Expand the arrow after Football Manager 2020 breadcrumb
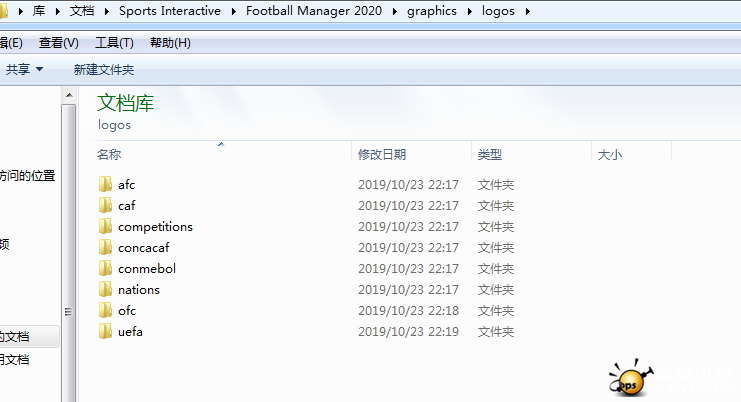The image size is (741, 402). [x=395, y=11]
